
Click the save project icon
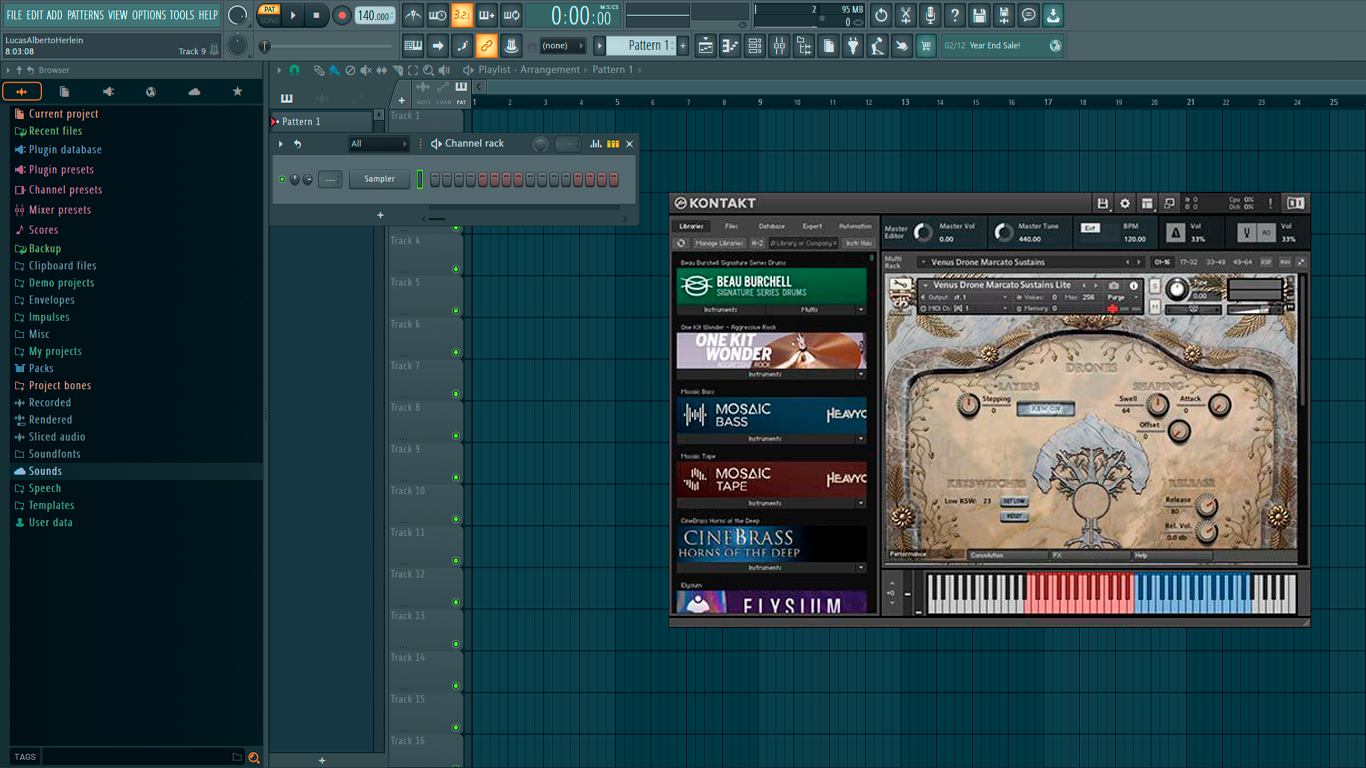point(979,15)
